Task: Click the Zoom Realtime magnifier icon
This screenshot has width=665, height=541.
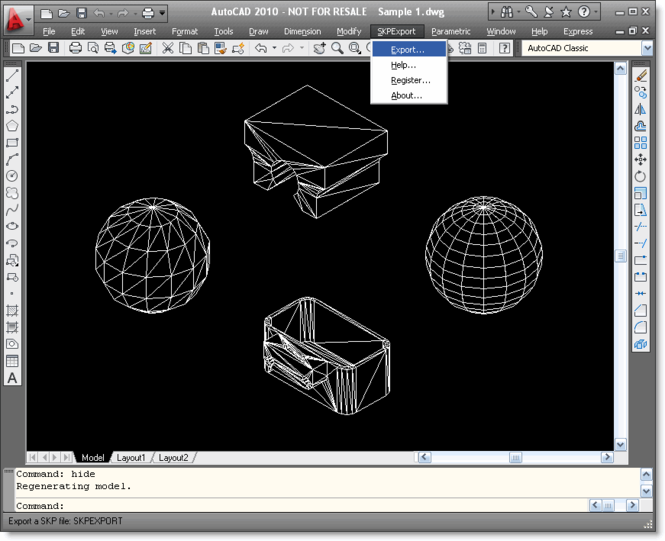Action: tap(337, 48)
